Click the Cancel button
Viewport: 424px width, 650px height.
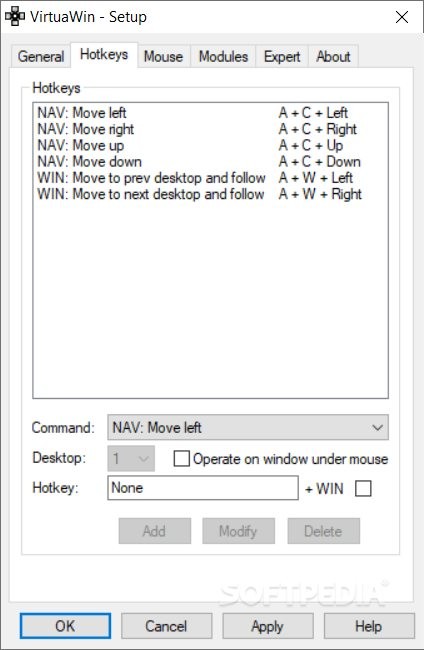click(x=166, y=626)
